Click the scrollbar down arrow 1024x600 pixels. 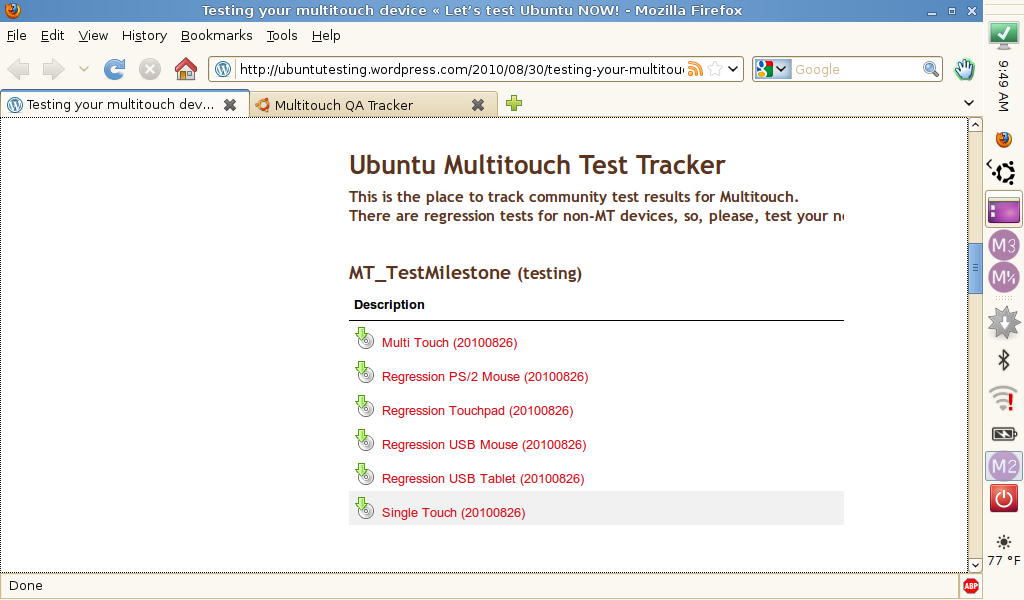975,565
